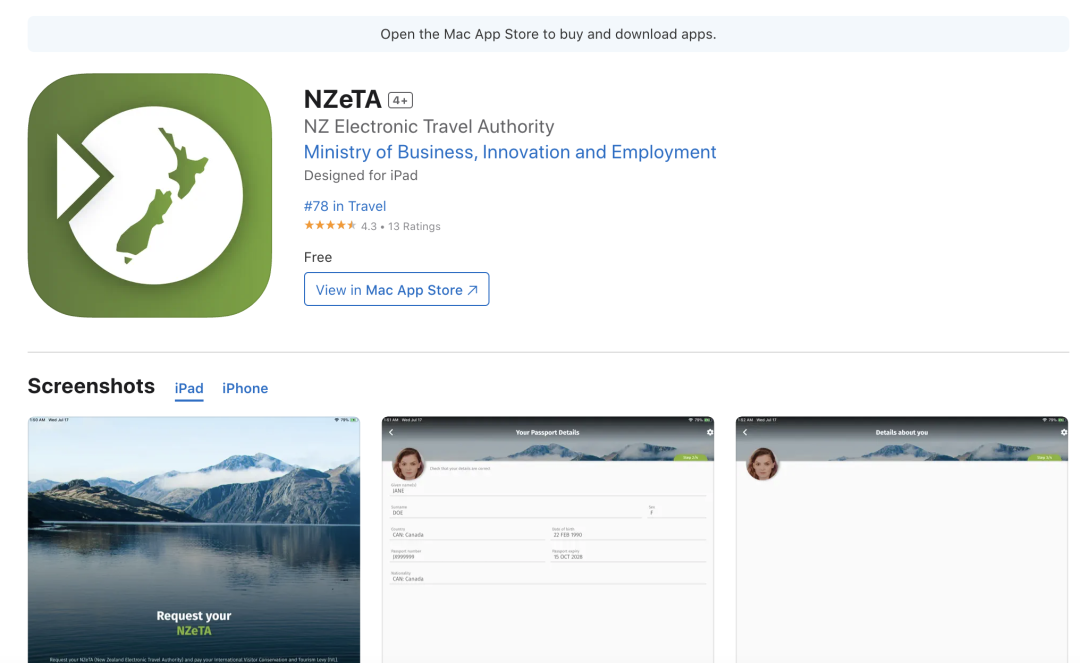
Task: Click the orange star rating icons
Action: pos(330,226)
